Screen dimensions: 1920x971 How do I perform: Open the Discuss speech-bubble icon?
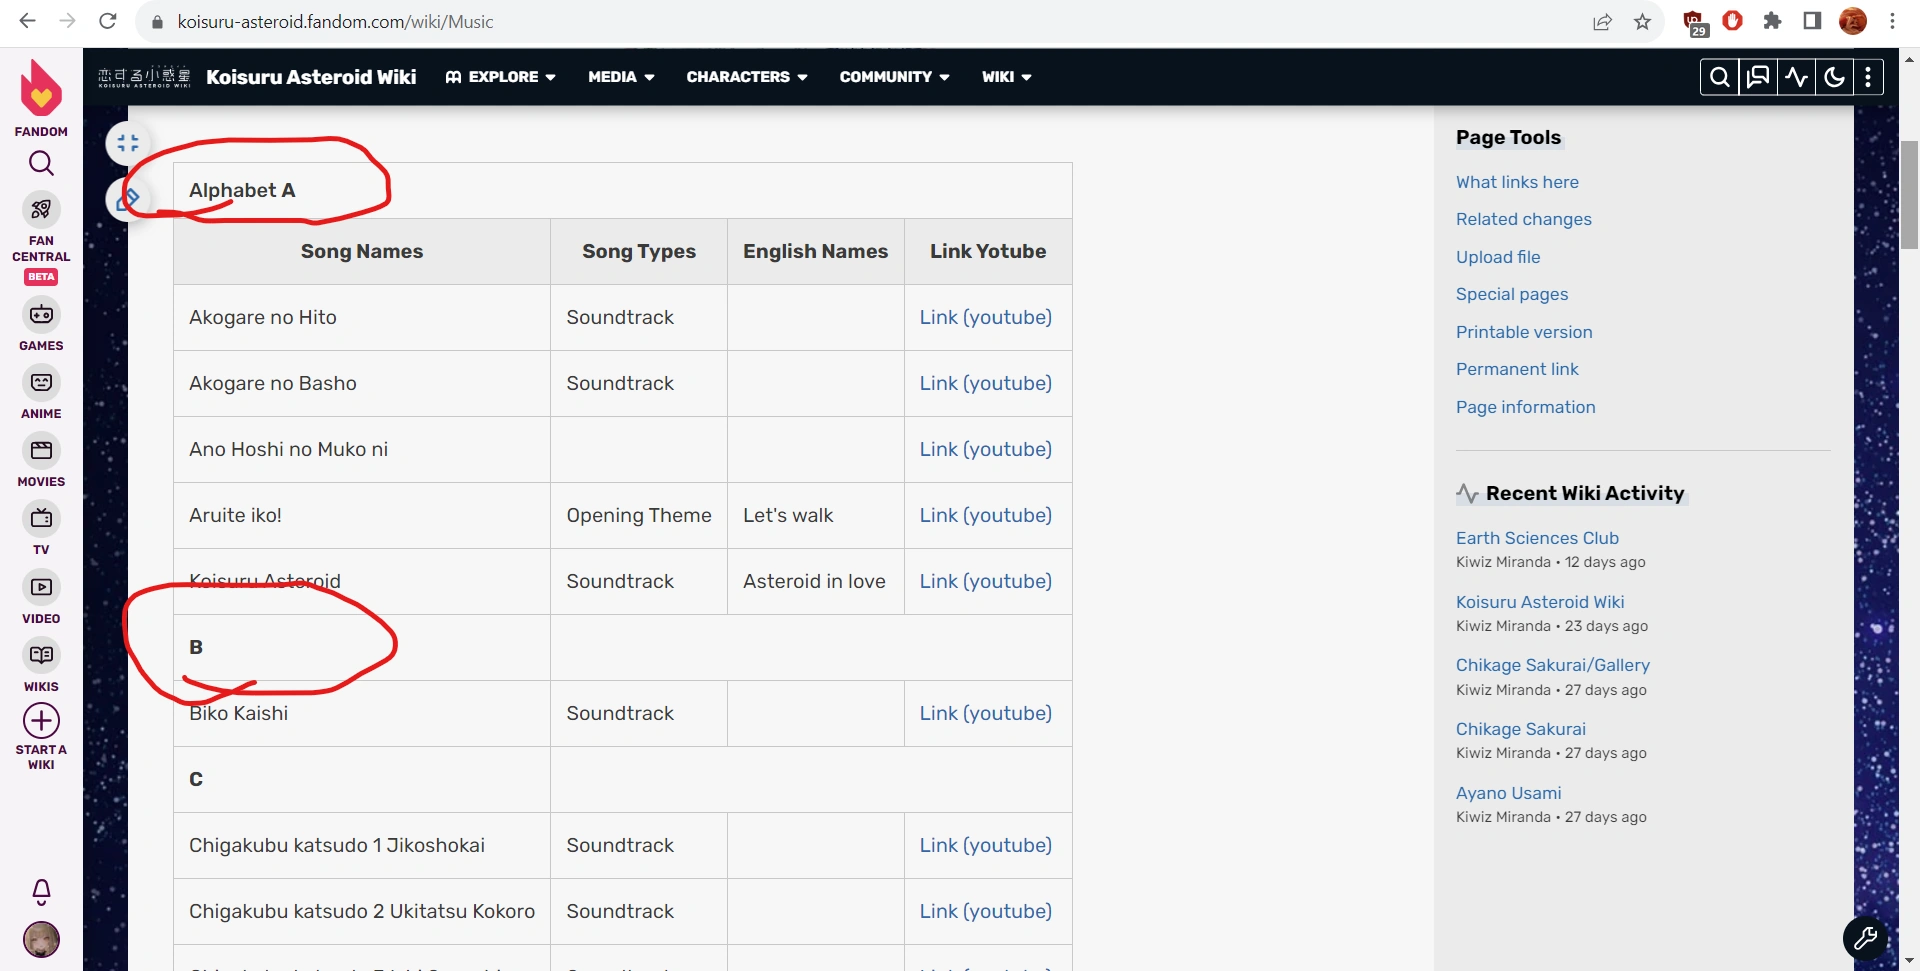[x=1758, y=77]
